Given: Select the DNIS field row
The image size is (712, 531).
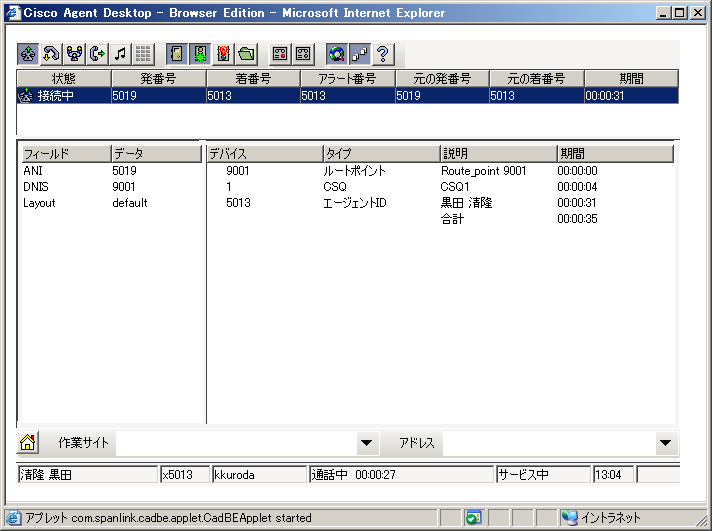Looking at the screenshot, I should 111,187.
